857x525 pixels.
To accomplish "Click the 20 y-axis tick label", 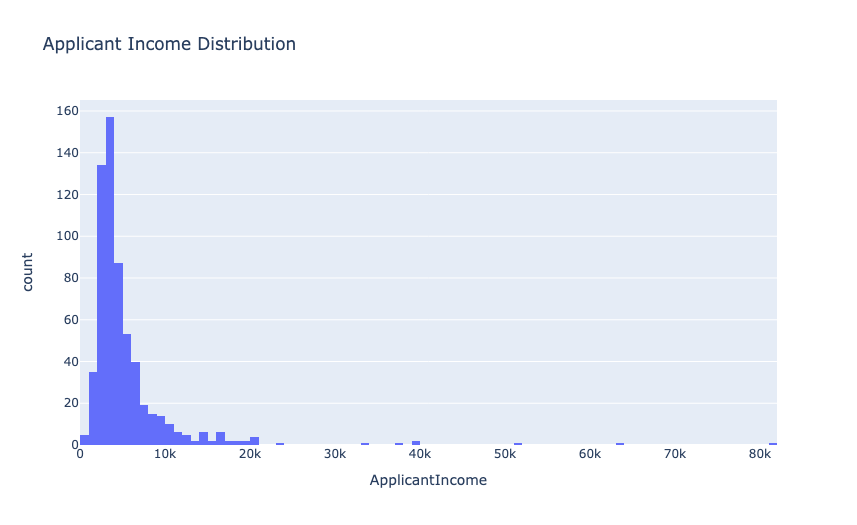I will coord(71,403).
